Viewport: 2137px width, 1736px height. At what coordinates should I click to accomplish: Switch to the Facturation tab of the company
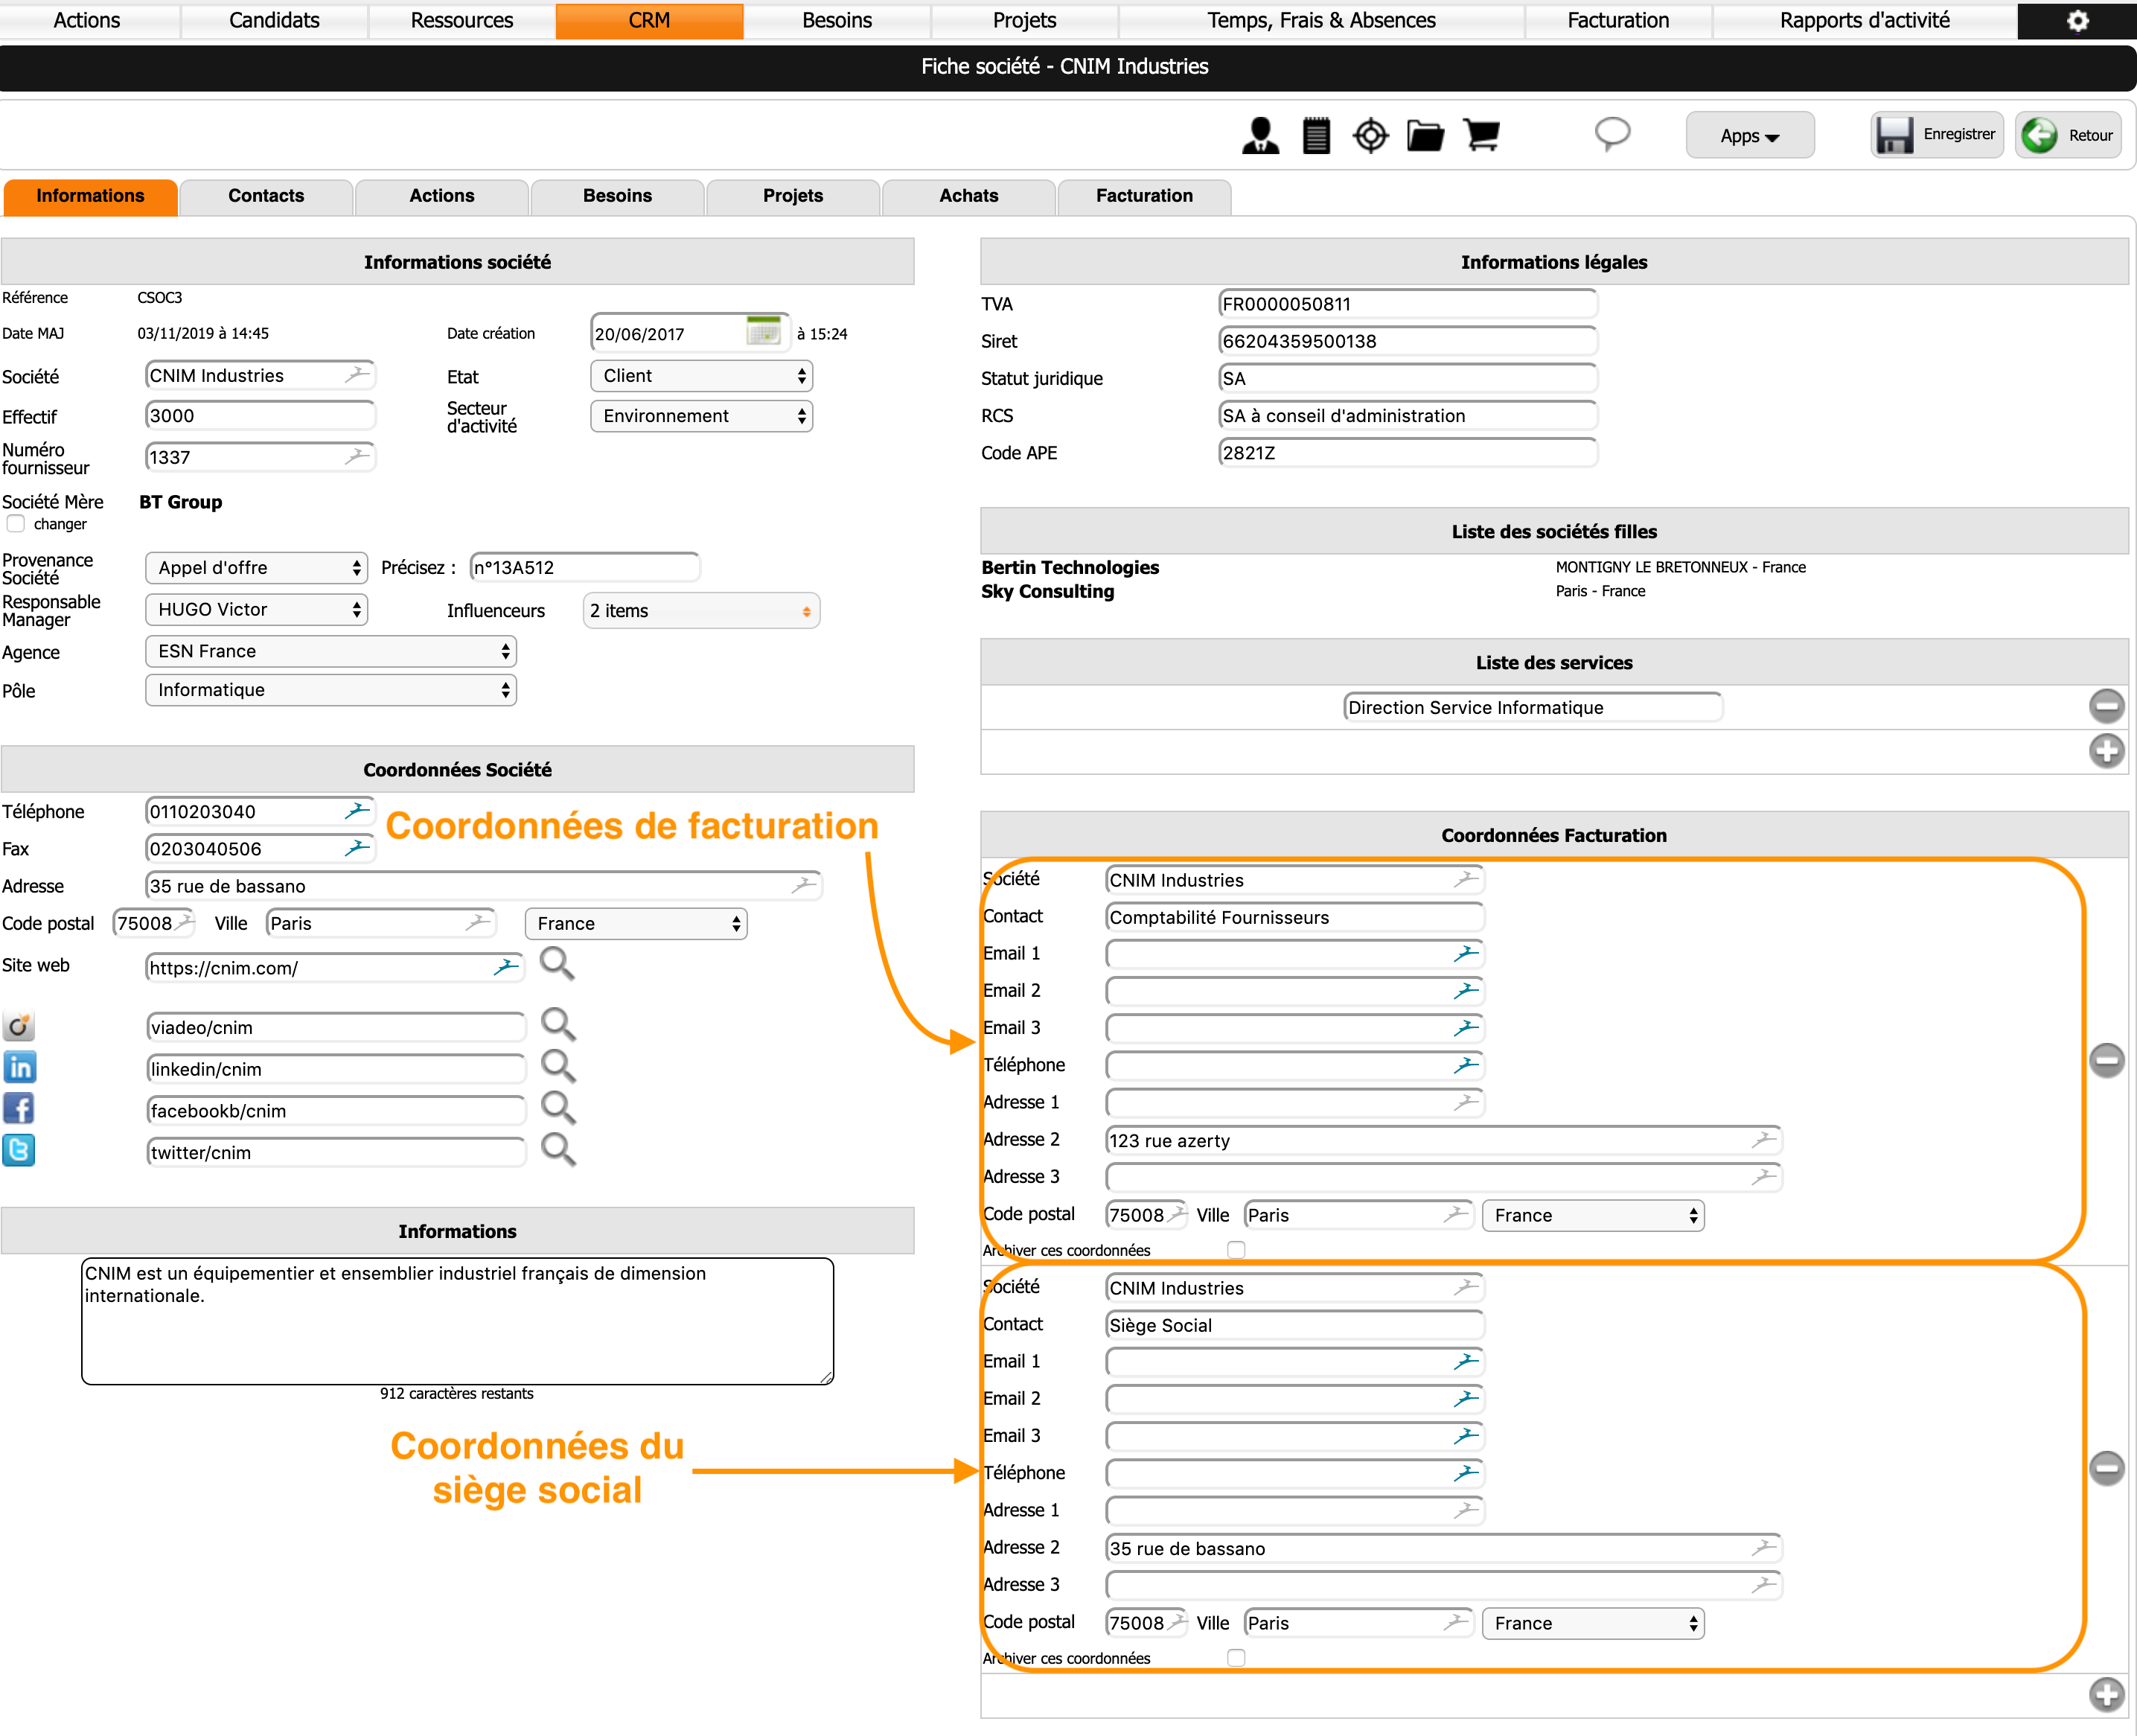1145,196
